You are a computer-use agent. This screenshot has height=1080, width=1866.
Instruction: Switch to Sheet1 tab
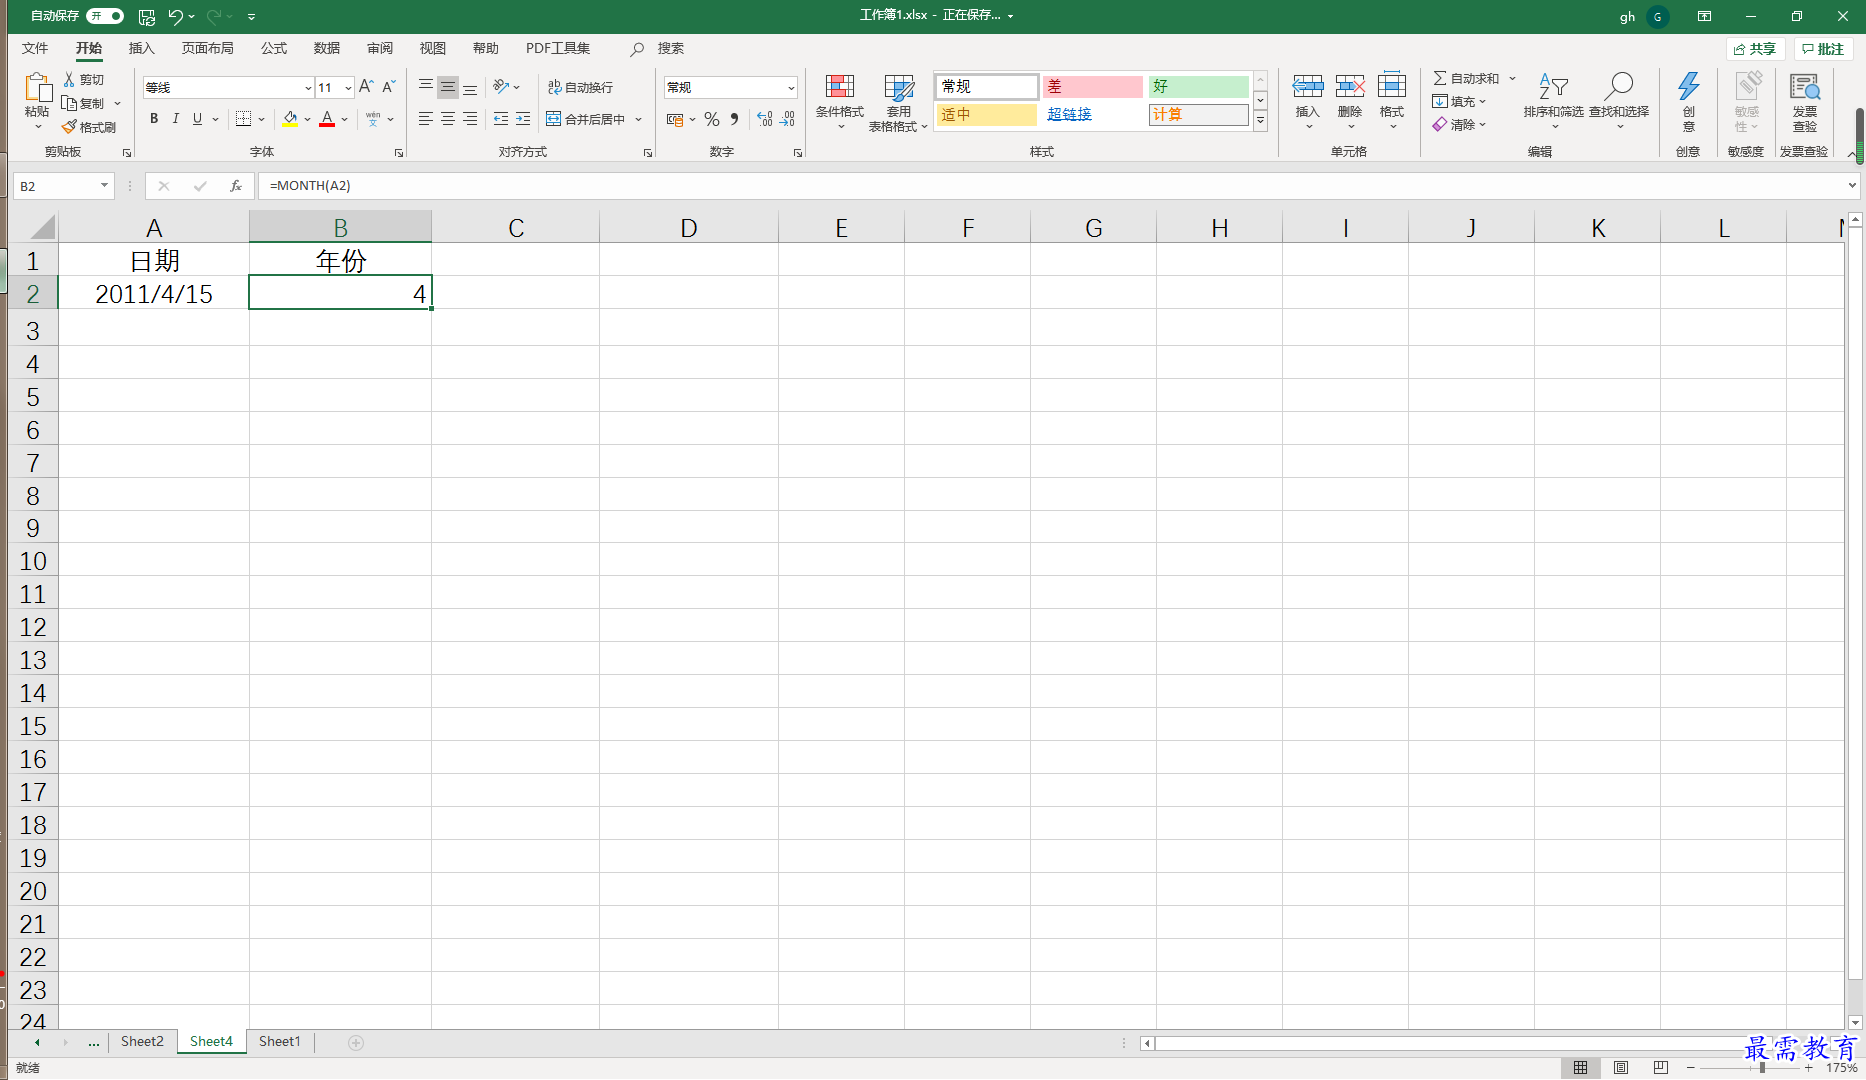tap(280, 1042)
